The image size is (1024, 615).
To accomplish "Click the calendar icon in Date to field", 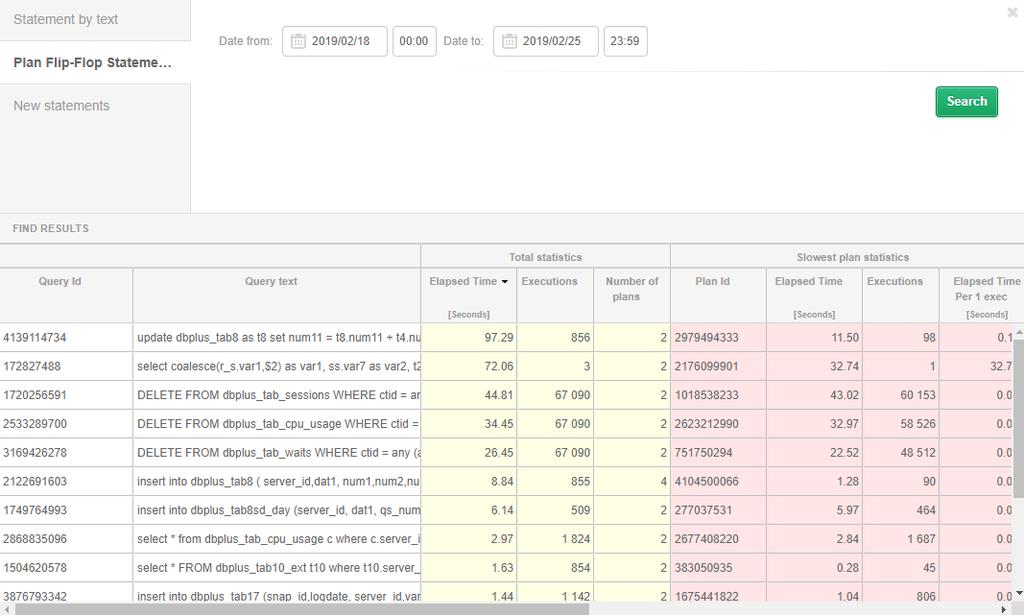I will (509, 41).
